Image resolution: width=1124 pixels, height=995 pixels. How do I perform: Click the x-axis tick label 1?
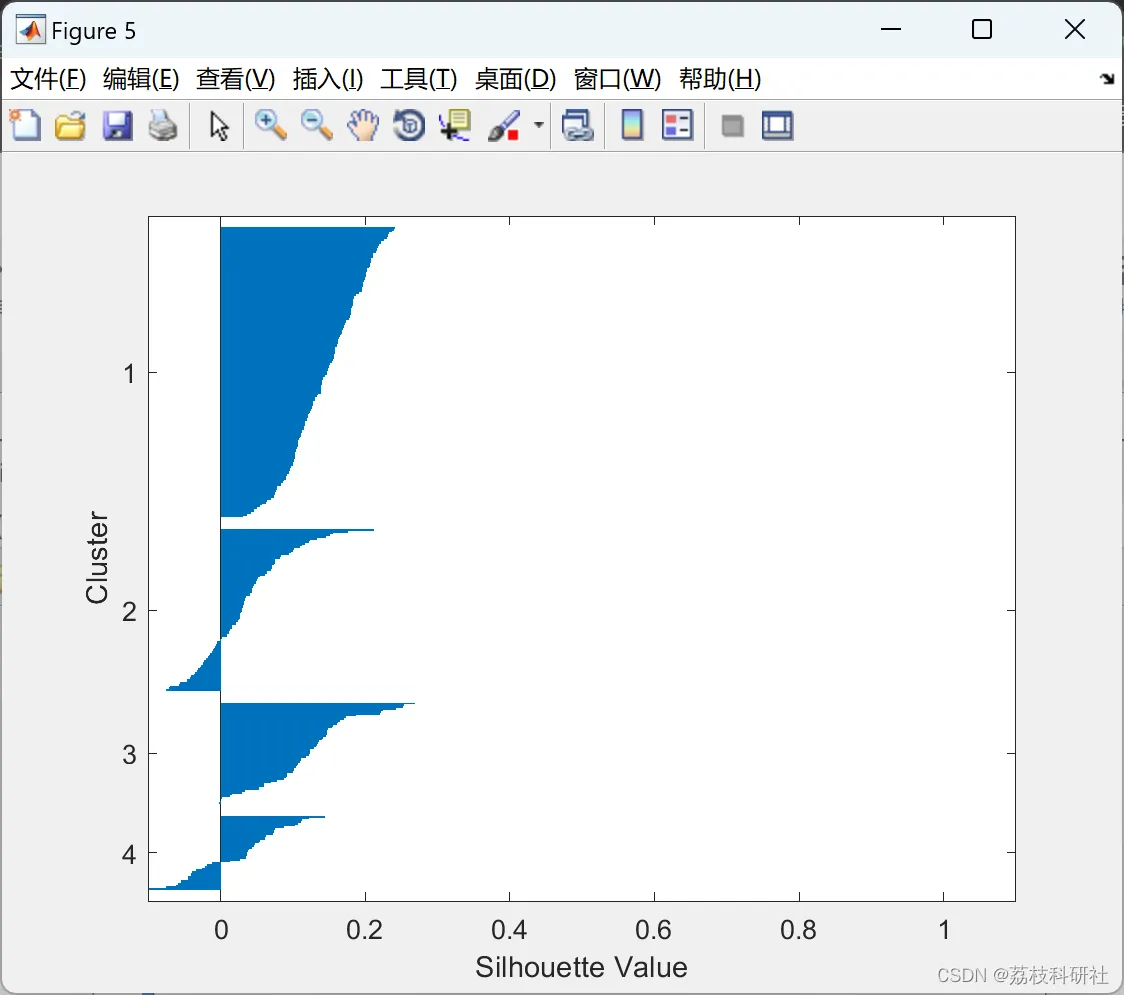[944, 930]
